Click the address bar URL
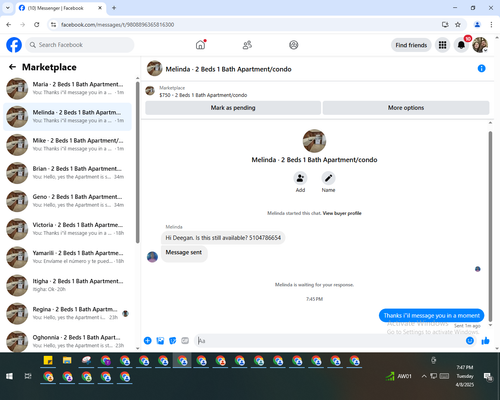The height and width of the screenshot is (400, 500). click(x=117, y=25)
